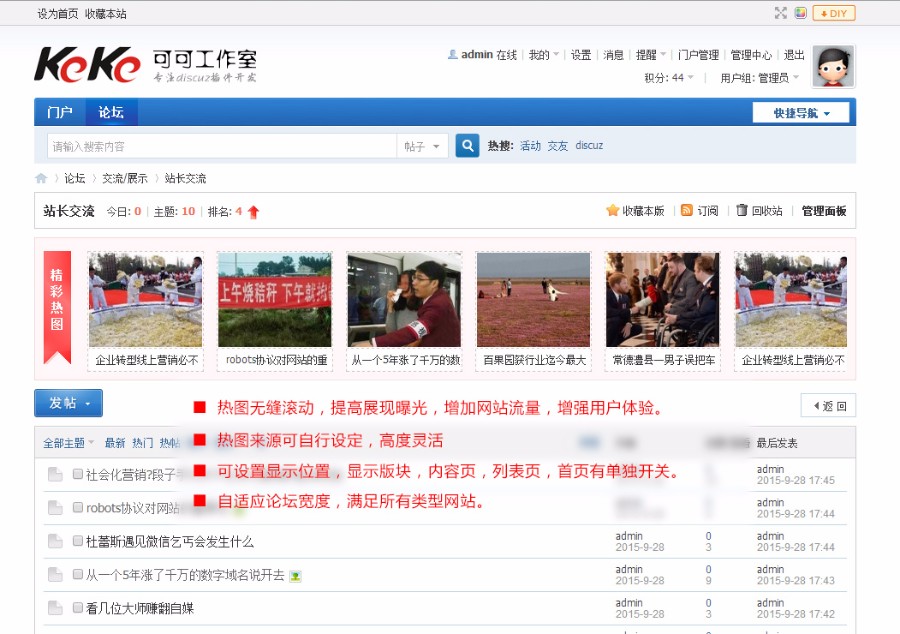Viewport: 900px width, 634px height.
Task: Expand the 快捷导航 dropdown
Action: point(800,111)
